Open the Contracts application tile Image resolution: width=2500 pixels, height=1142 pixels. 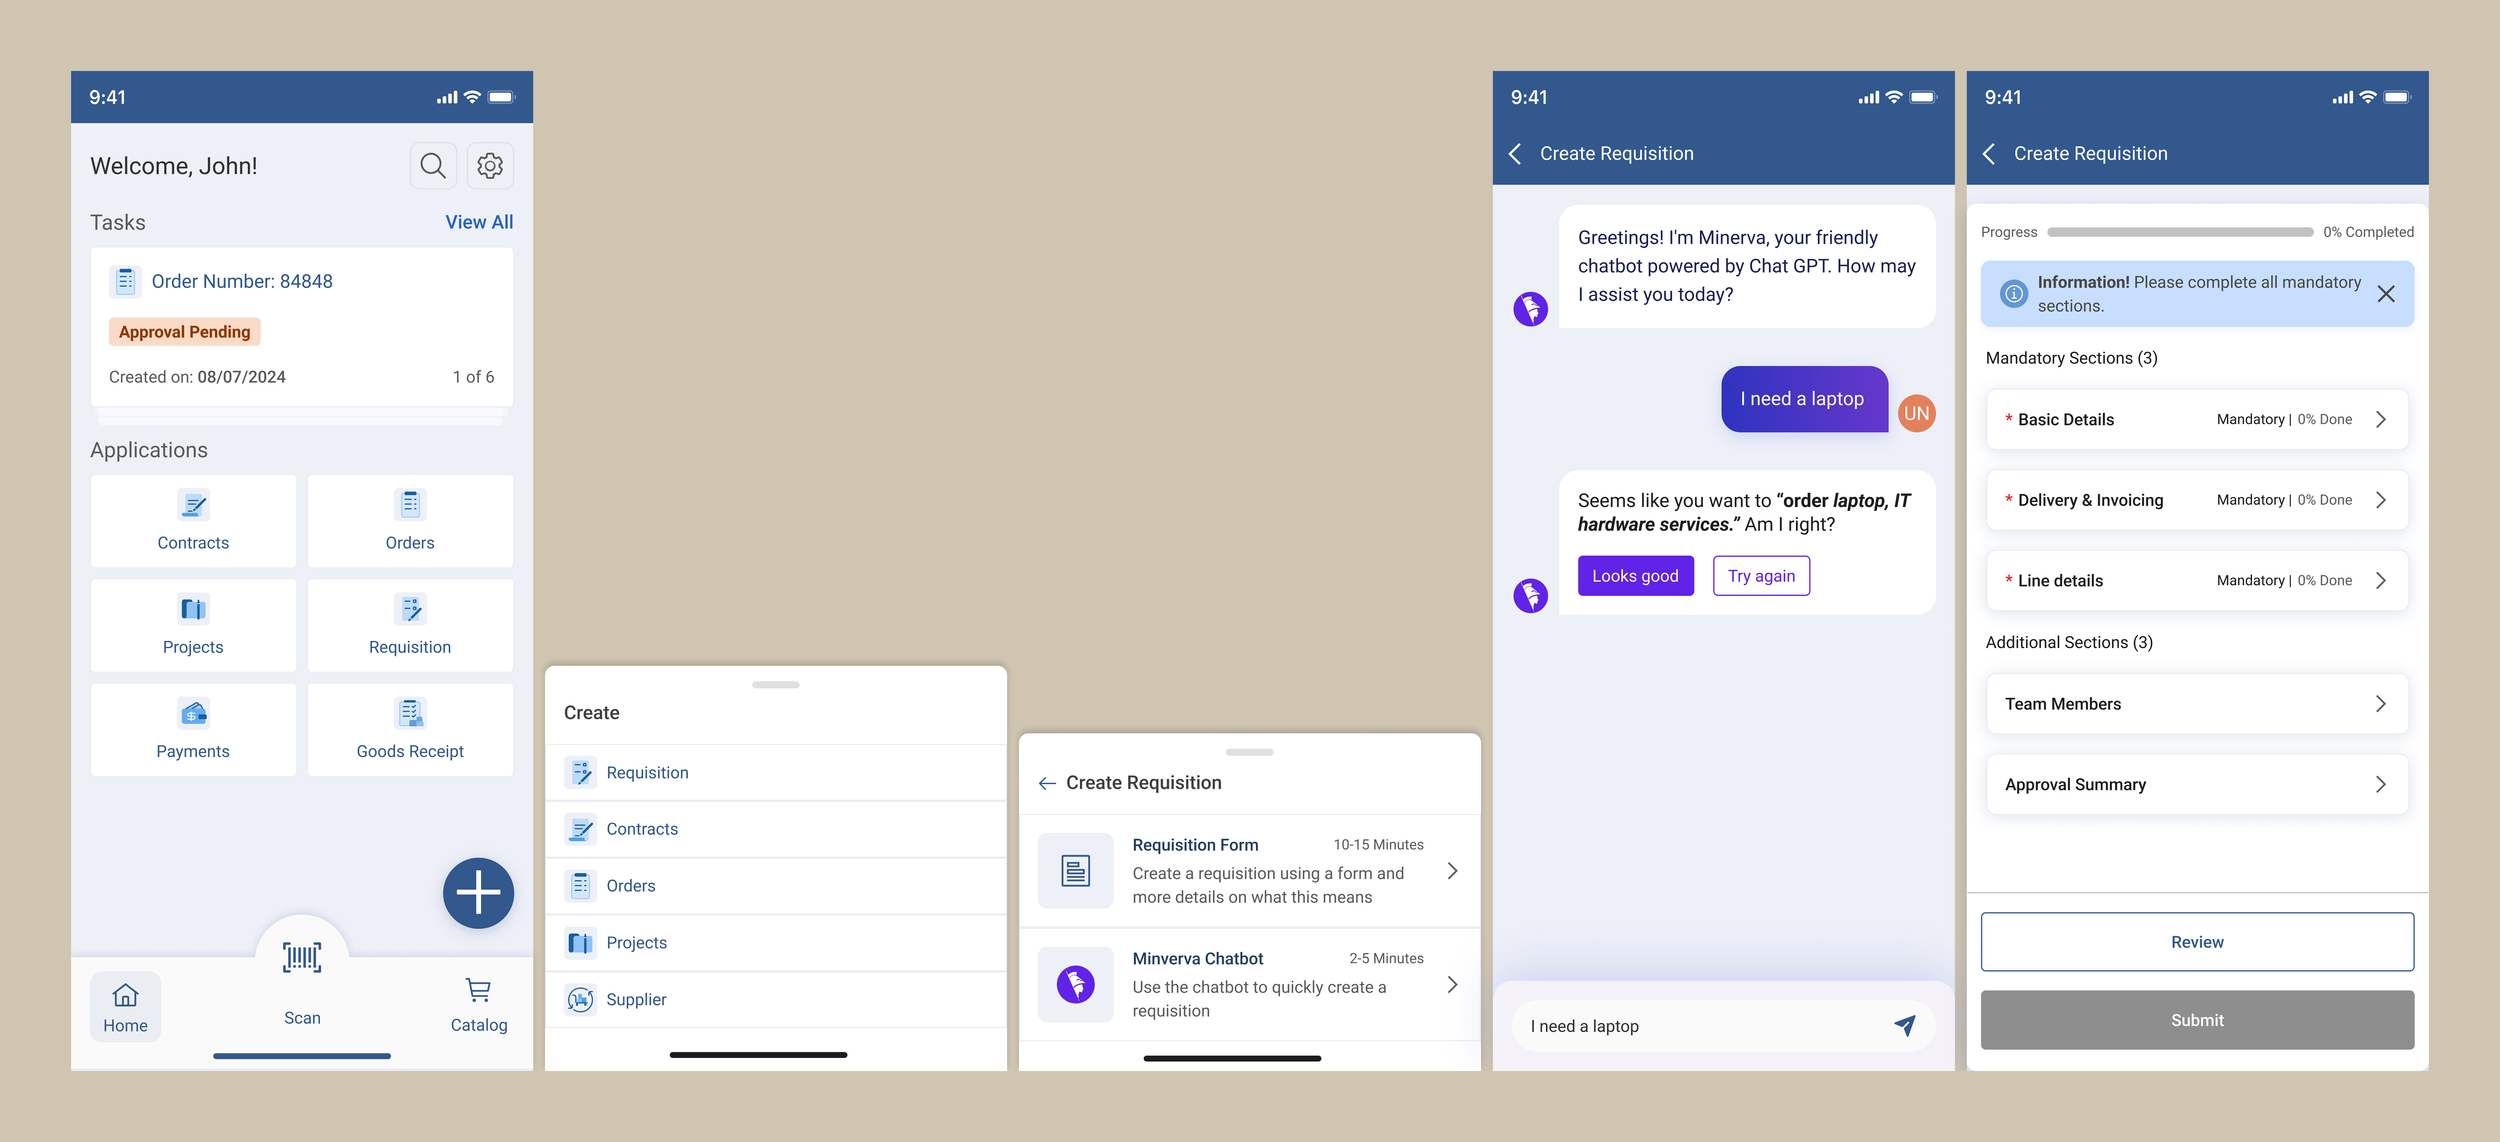pyautogui.click(x=193, y=521)
